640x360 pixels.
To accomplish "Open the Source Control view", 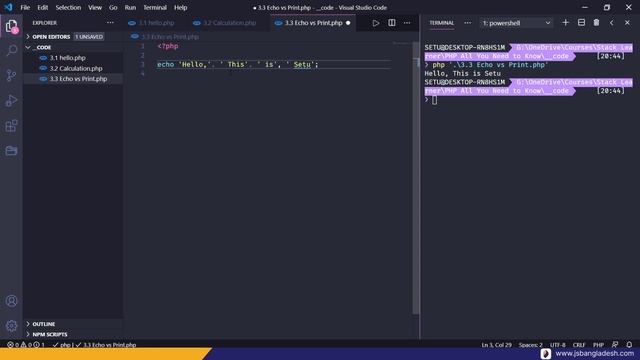I will click(11, 76).
